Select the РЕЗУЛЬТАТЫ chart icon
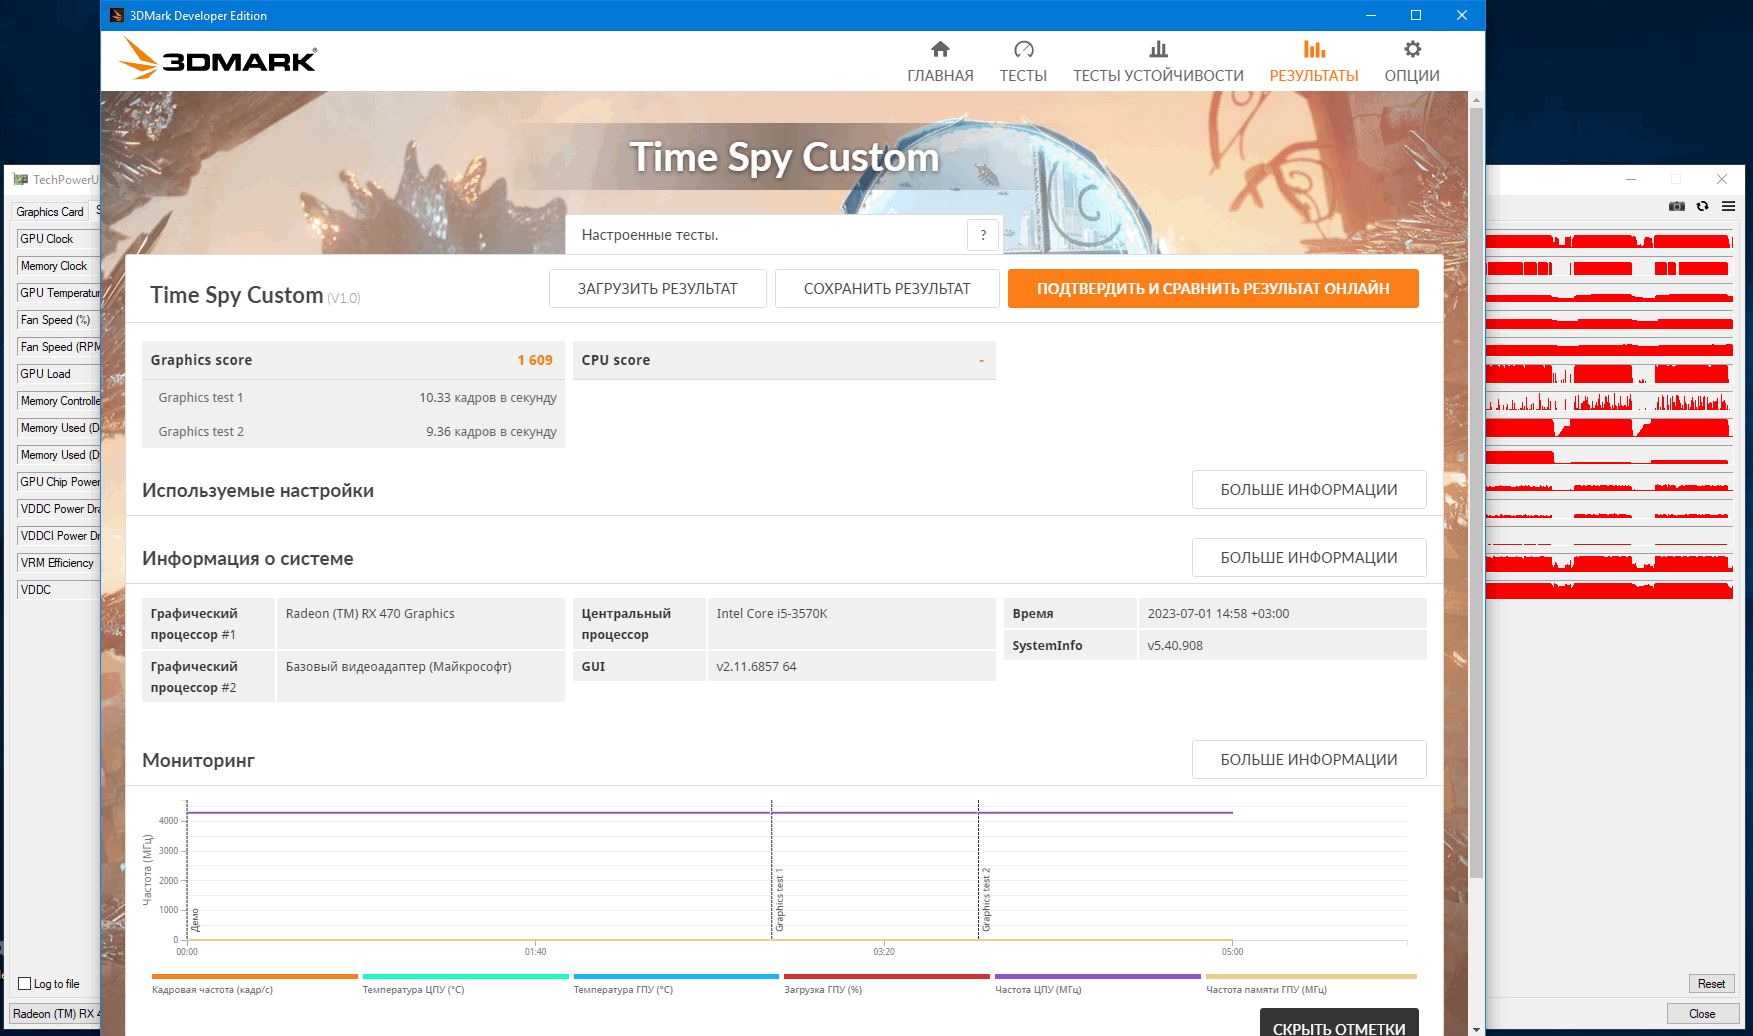The height and width of the screenshot is (1036, 1753). pyautogui.click(x=1314, y=49)
